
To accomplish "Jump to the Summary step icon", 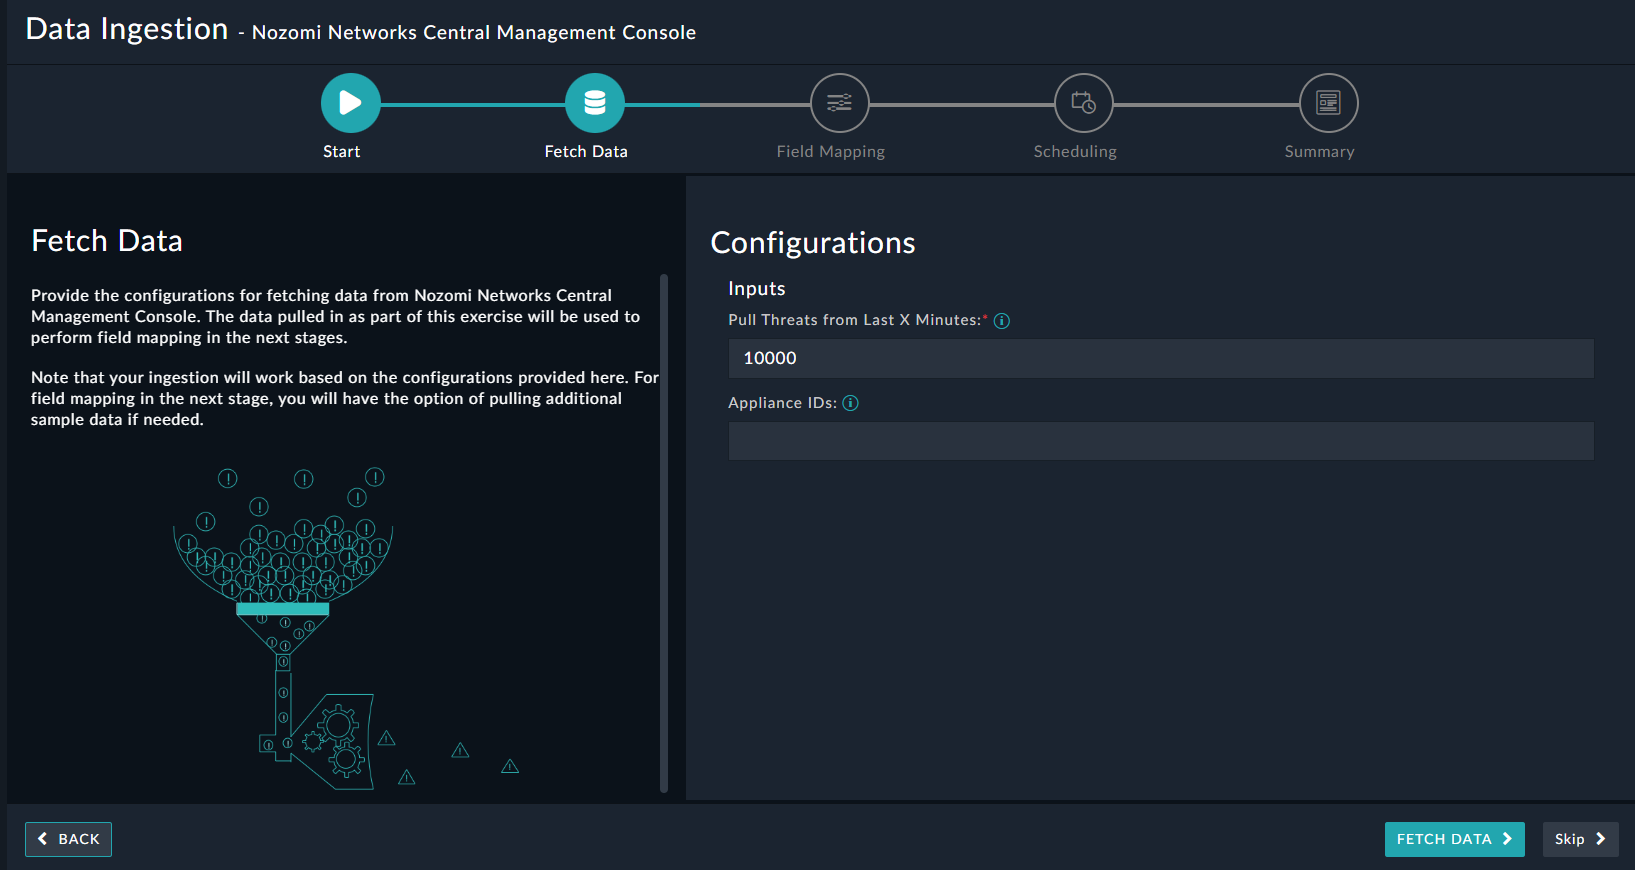I will pos(1328,103).
